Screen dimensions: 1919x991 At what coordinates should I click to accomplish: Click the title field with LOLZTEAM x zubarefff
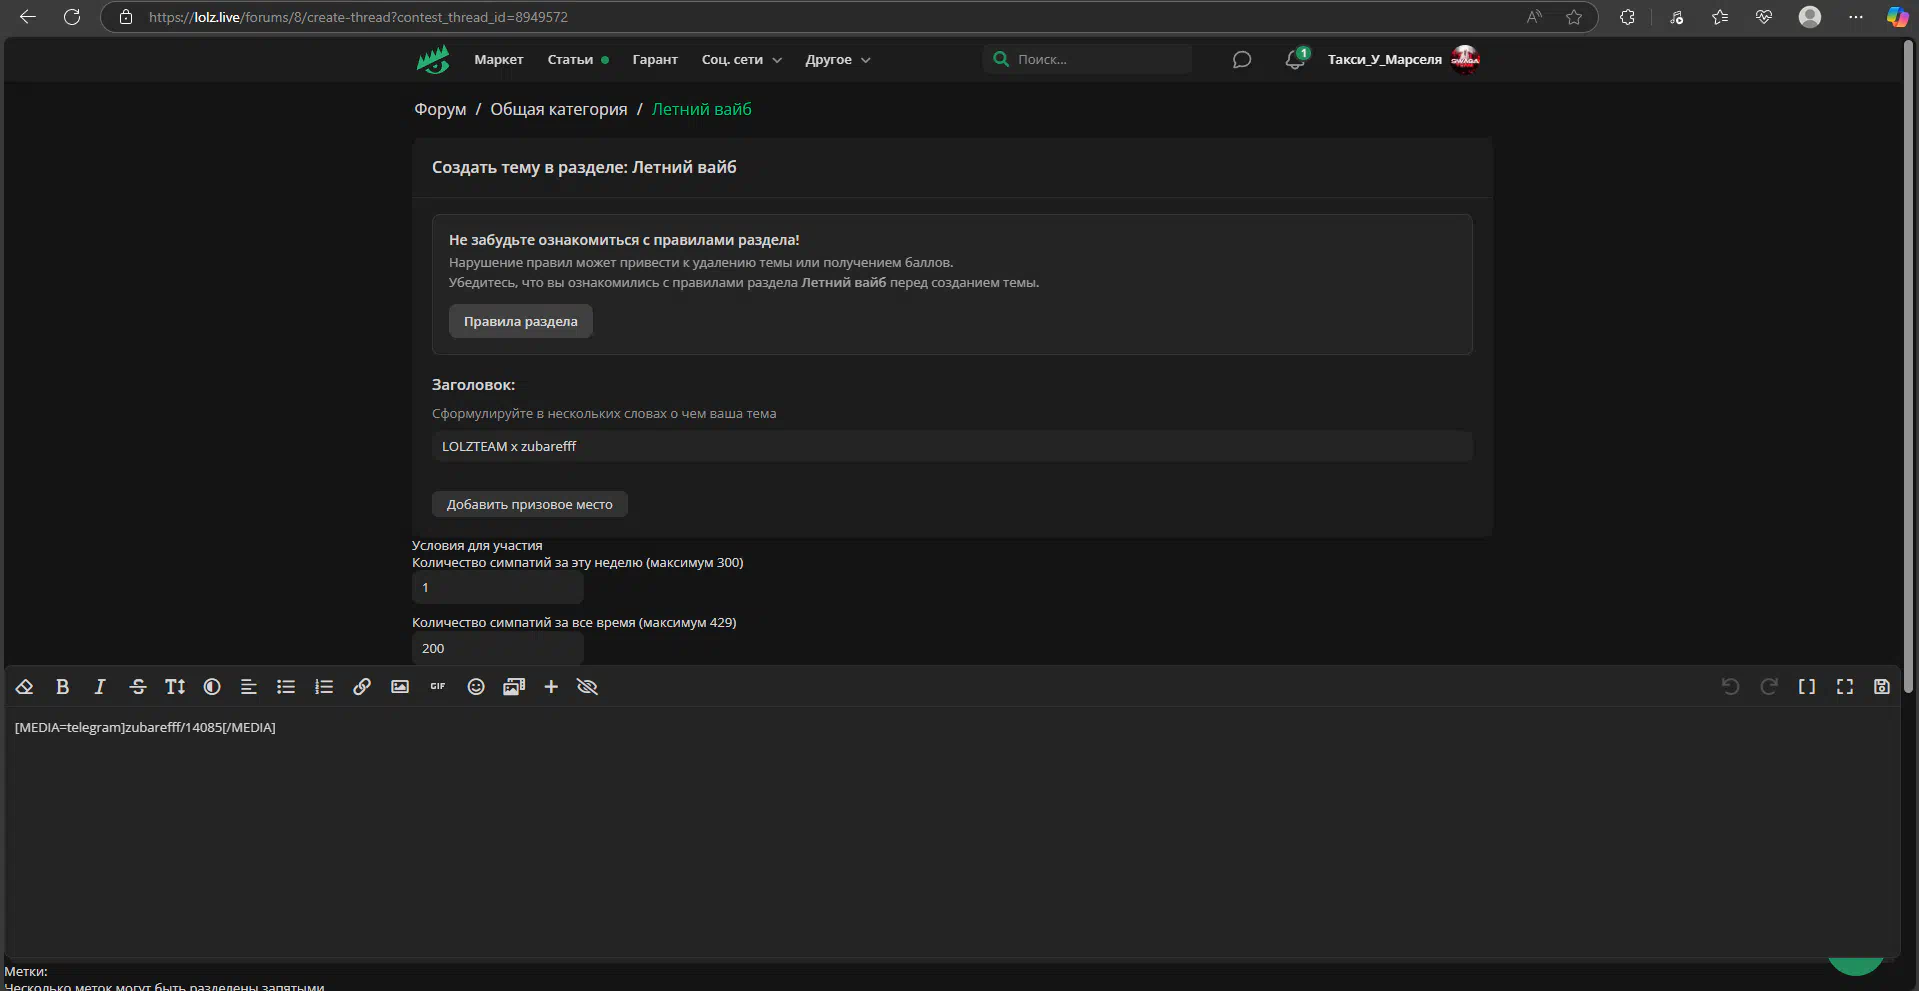(x=952, y=446)
